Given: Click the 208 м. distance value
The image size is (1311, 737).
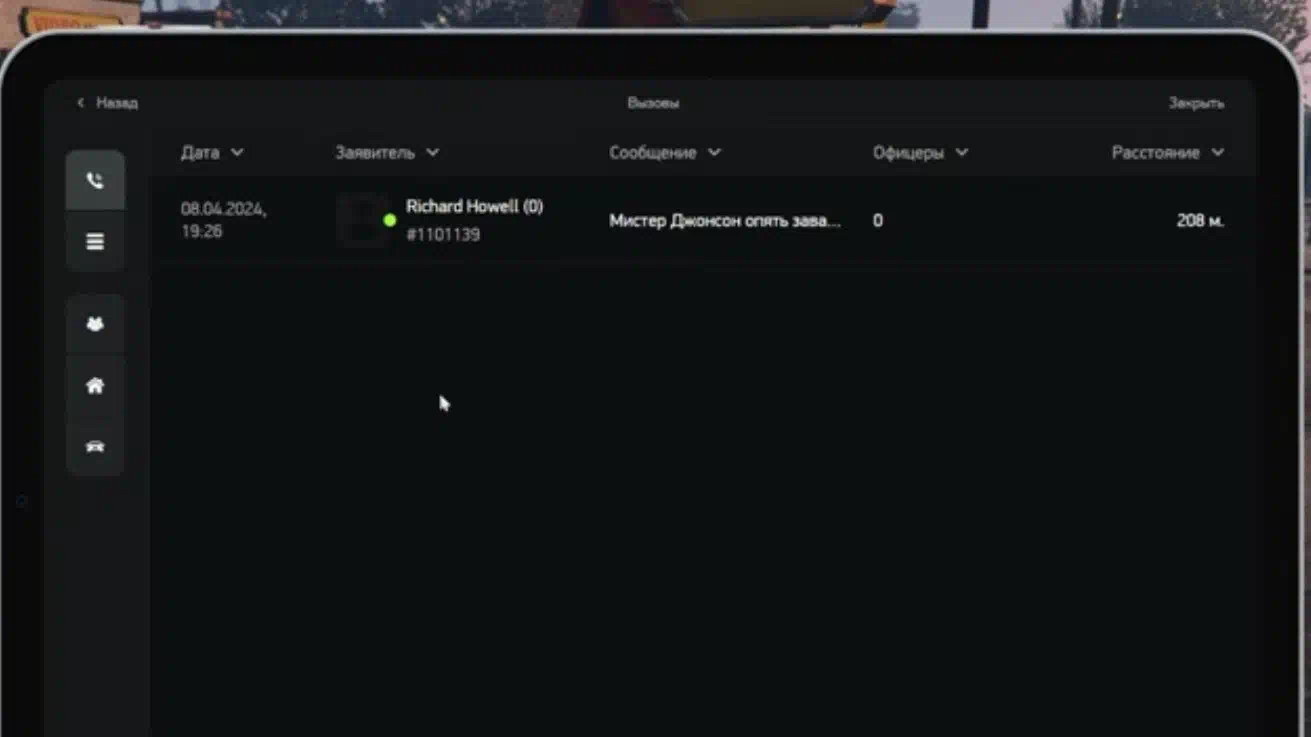Looking at the screenshot, I should click(1200, 221).
